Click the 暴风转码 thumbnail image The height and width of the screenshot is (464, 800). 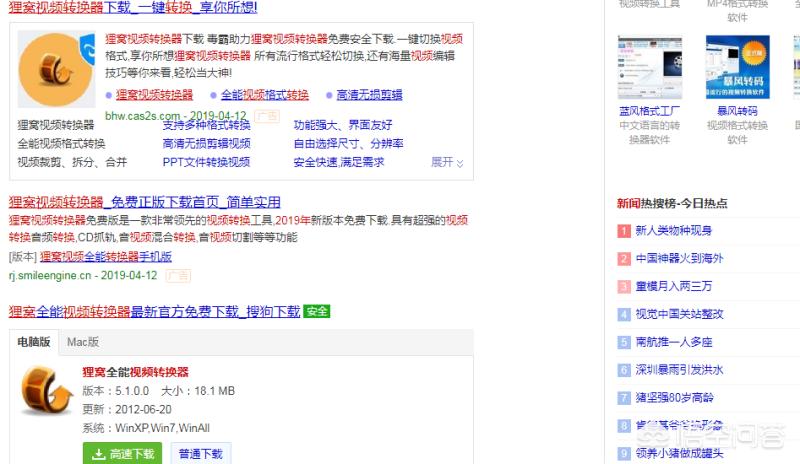pos(737,67)
